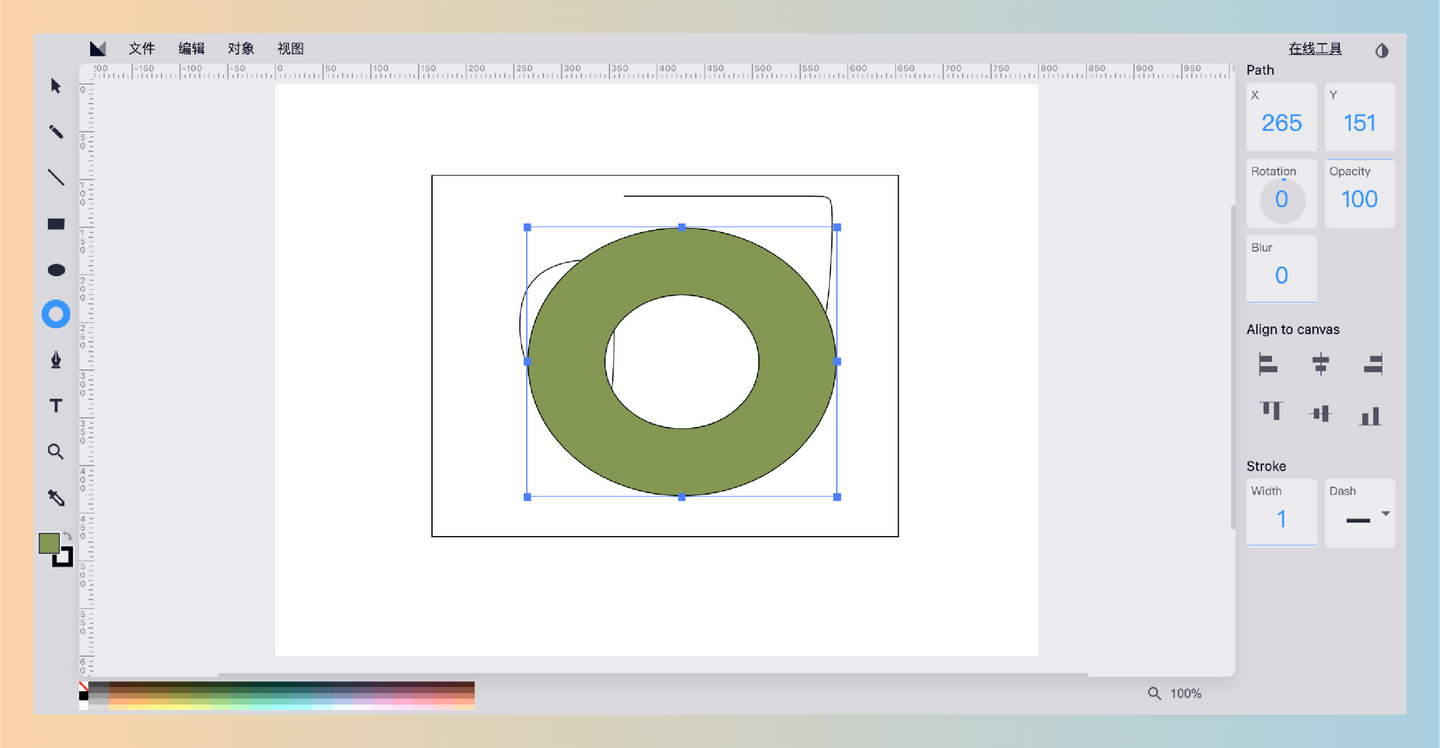Viewport: 1440px width, 748px height.
Task: Click the 在线工具 link
Action: click(1315, 49)
